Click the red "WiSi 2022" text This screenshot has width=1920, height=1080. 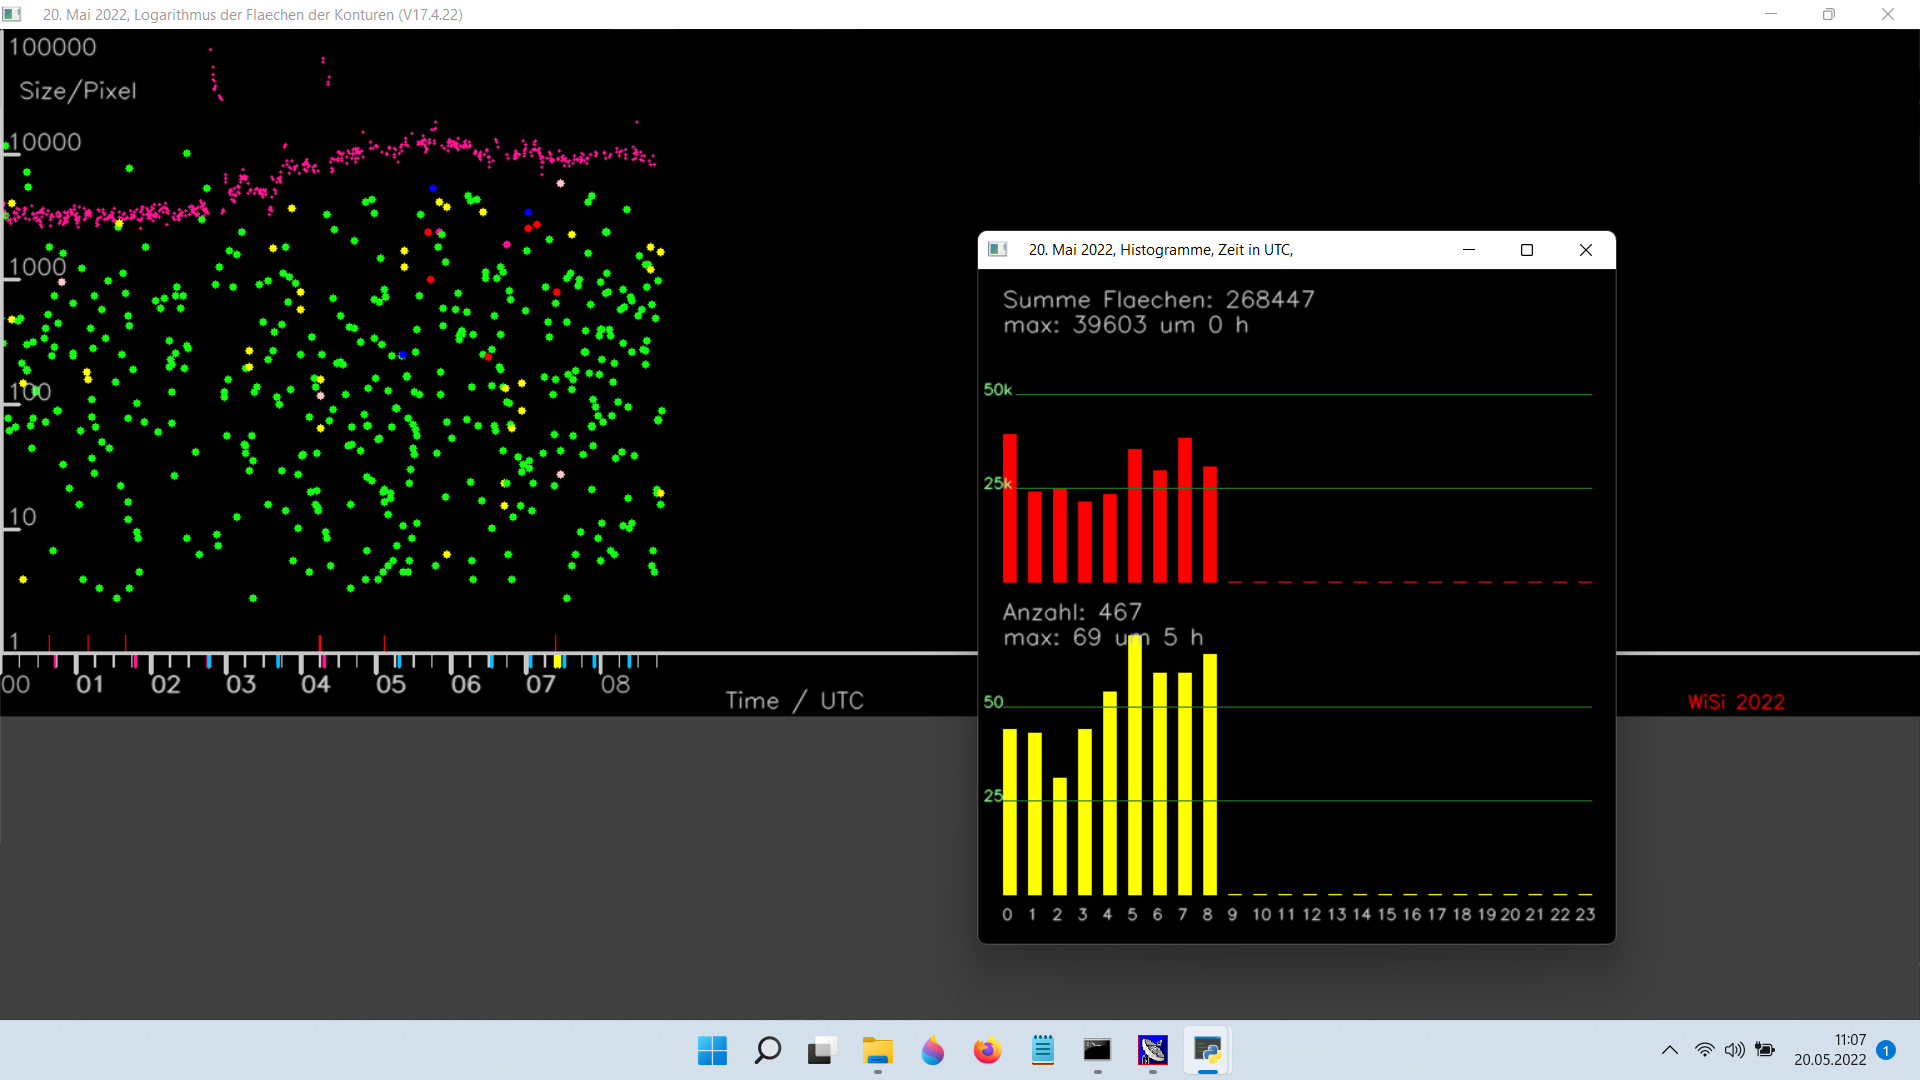1737,702
